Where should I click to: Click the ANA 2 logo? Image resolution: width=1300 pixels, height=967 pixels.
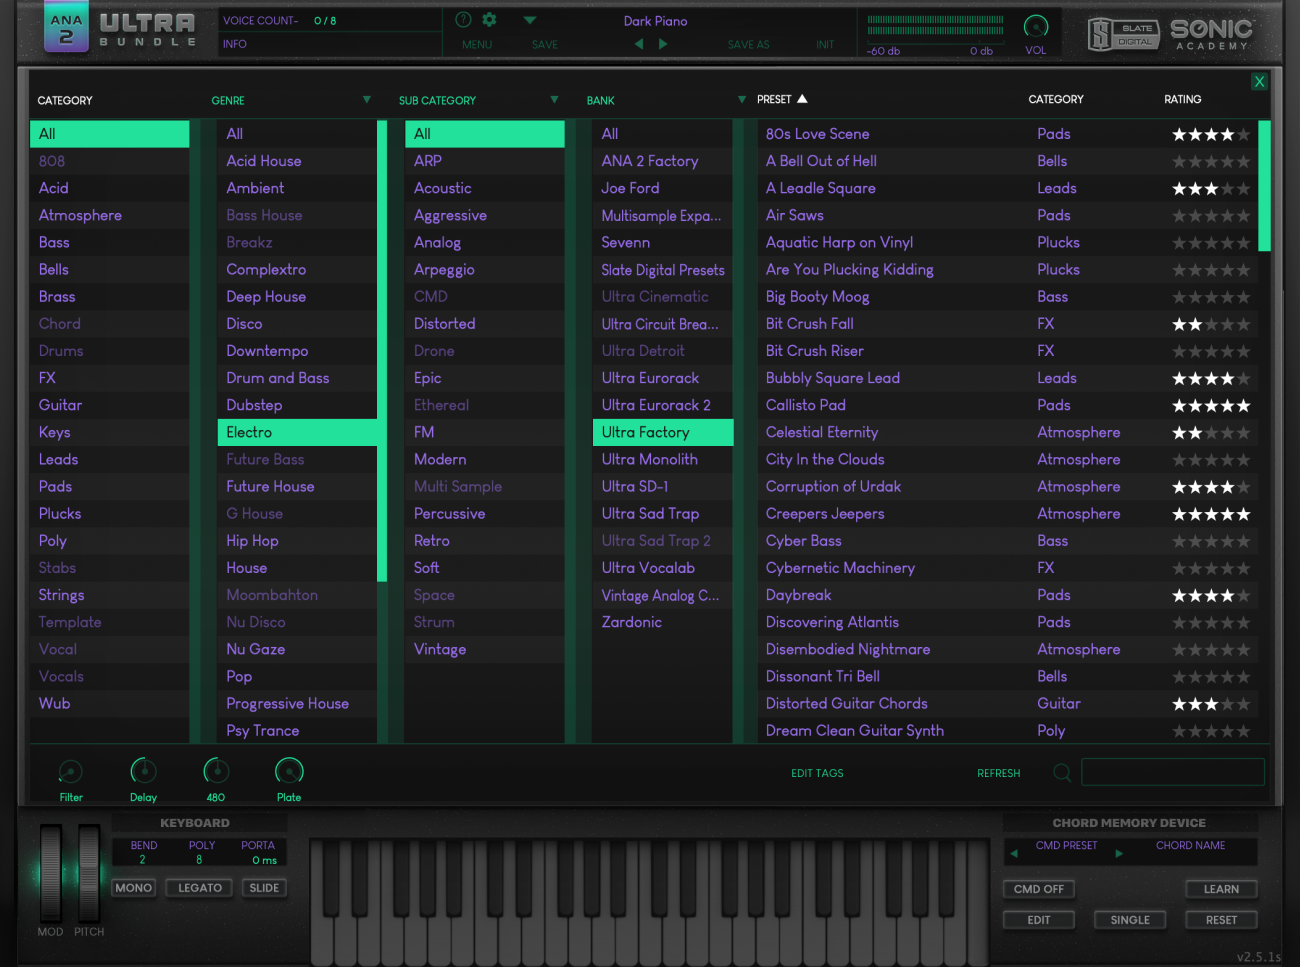pyautogui.click(x=66, y=27)
